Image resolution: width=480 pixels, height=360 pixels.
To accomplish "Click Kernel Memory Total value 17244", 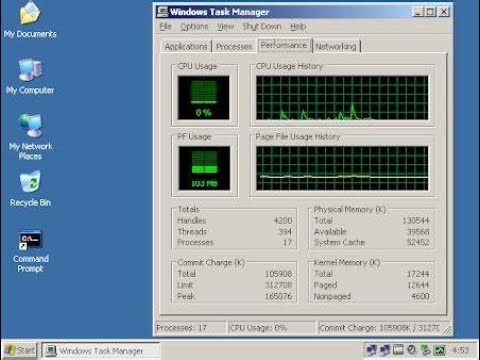I will pyautogui.click(x=418, y=274).
